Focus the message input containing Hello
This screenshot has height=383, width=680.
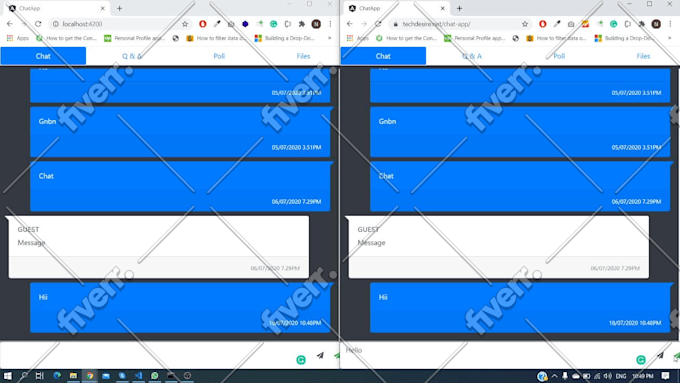488,355
